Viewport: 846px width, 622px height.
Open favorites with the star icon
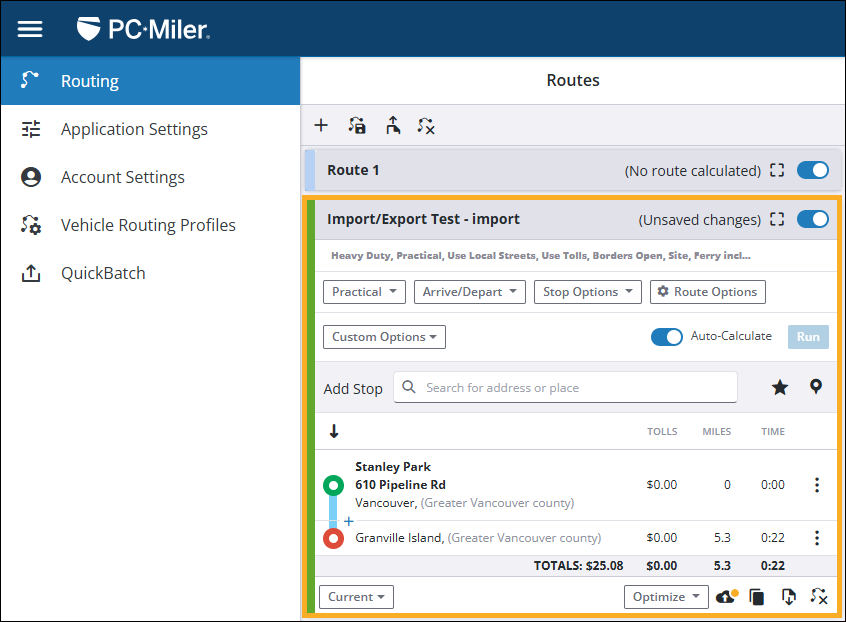(x=780, y=387)
